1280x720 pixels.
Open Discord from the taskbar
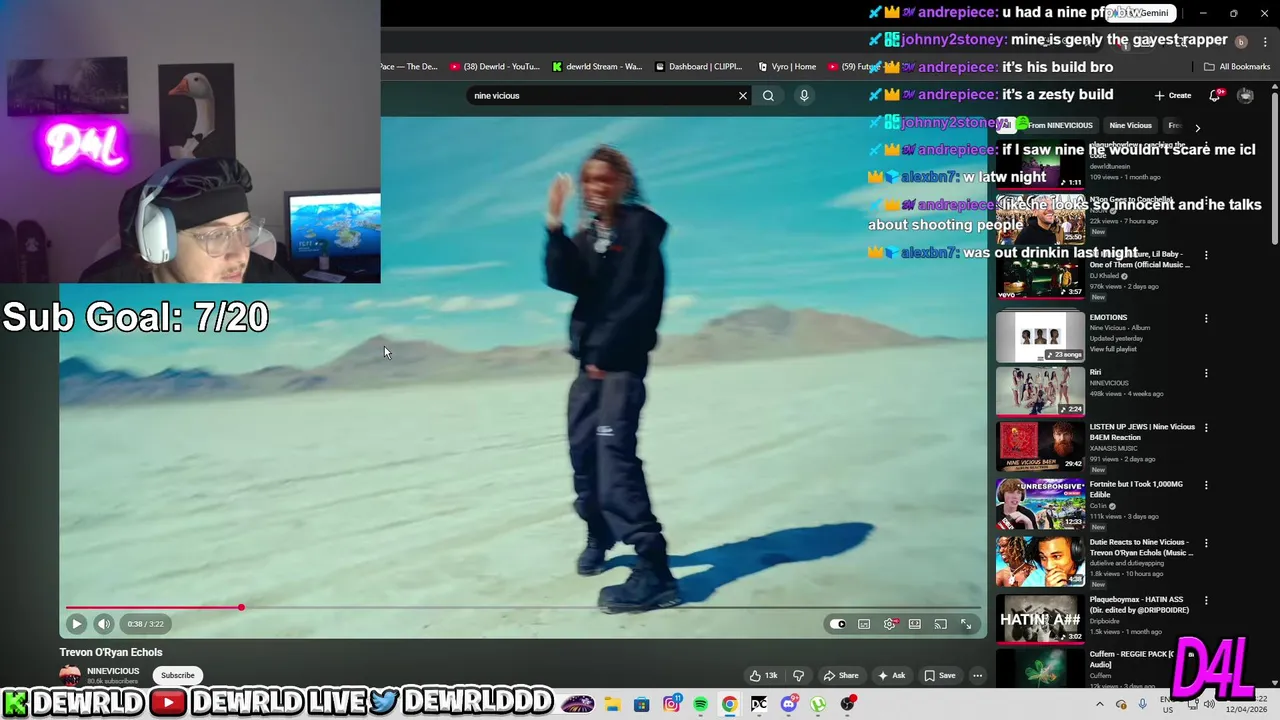click(789, 705)
